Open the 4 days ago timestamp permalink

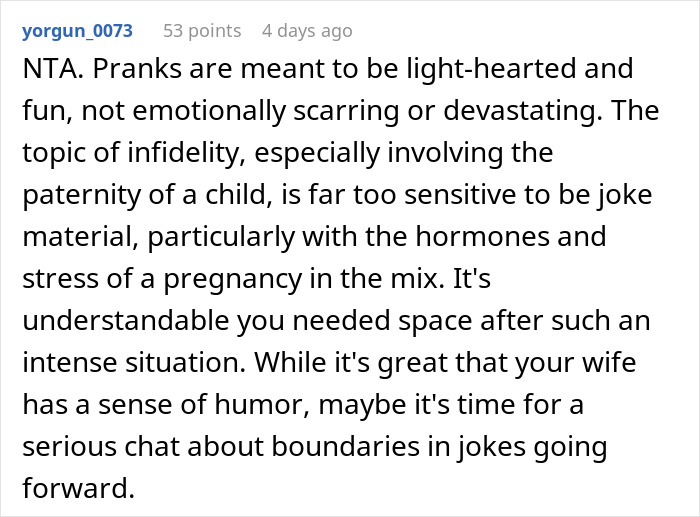click(x=307, y=31)
